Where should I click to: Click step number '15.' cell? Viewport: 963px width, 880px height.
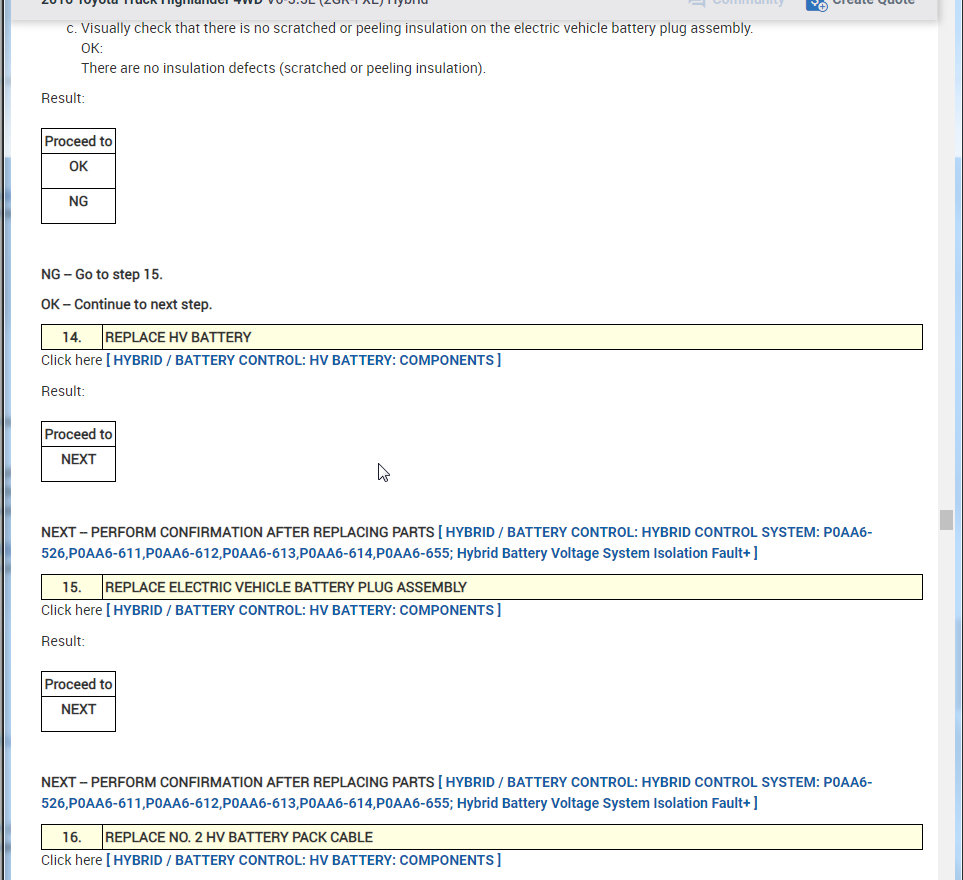(x=72, y=587)
